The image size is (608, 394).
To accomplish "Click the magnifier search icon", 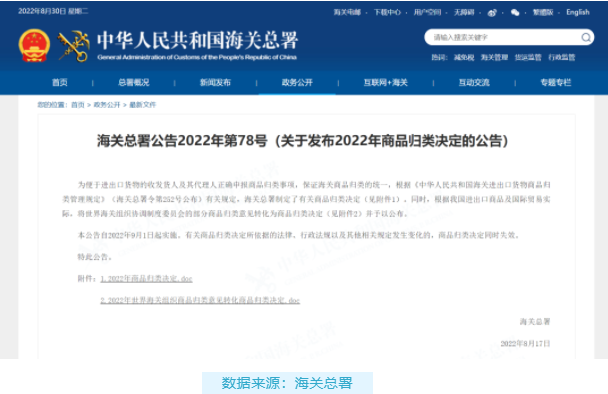I will pos(586,37).
